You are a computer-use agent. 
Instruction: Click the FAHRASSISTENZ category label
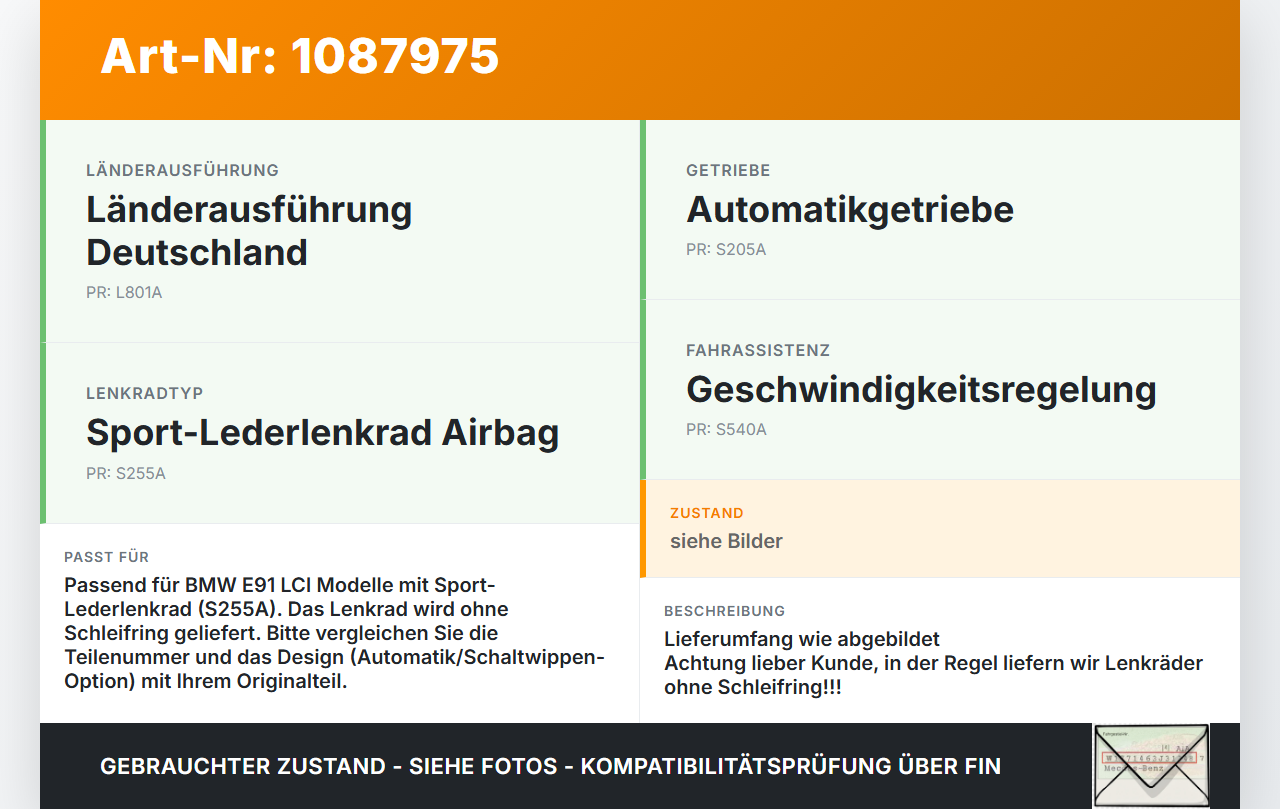[x=758, y=351]
